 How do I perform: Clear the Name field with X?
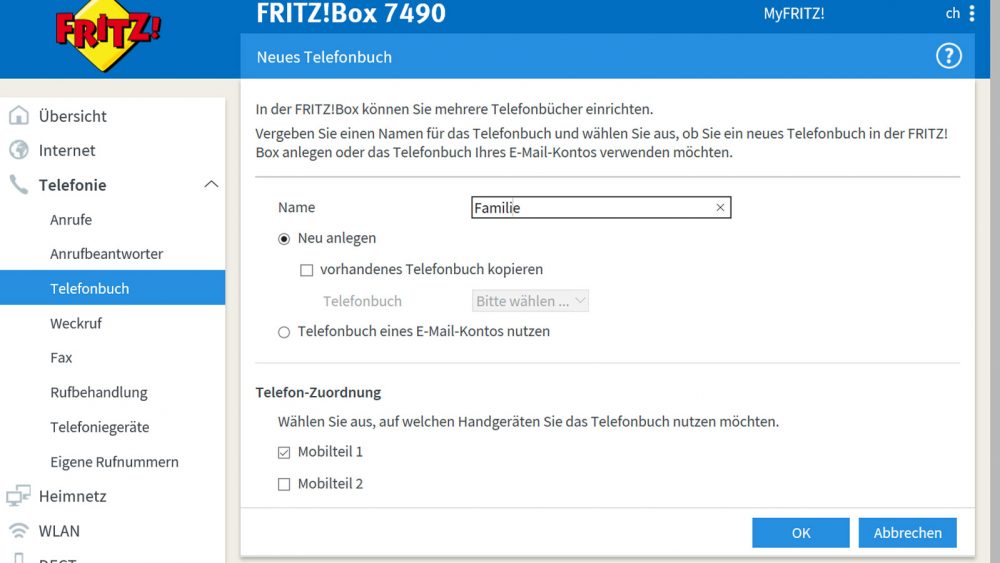tap(720, 207)
